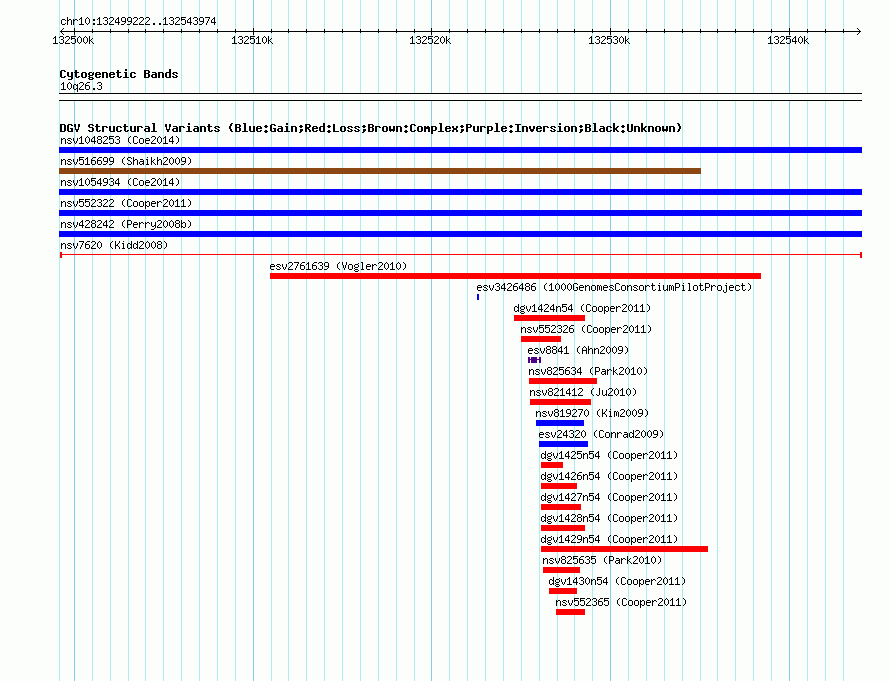Click the dgv1425n54 (Cooper2011) red bar
The image size is (890, 681).
point(552,465)
